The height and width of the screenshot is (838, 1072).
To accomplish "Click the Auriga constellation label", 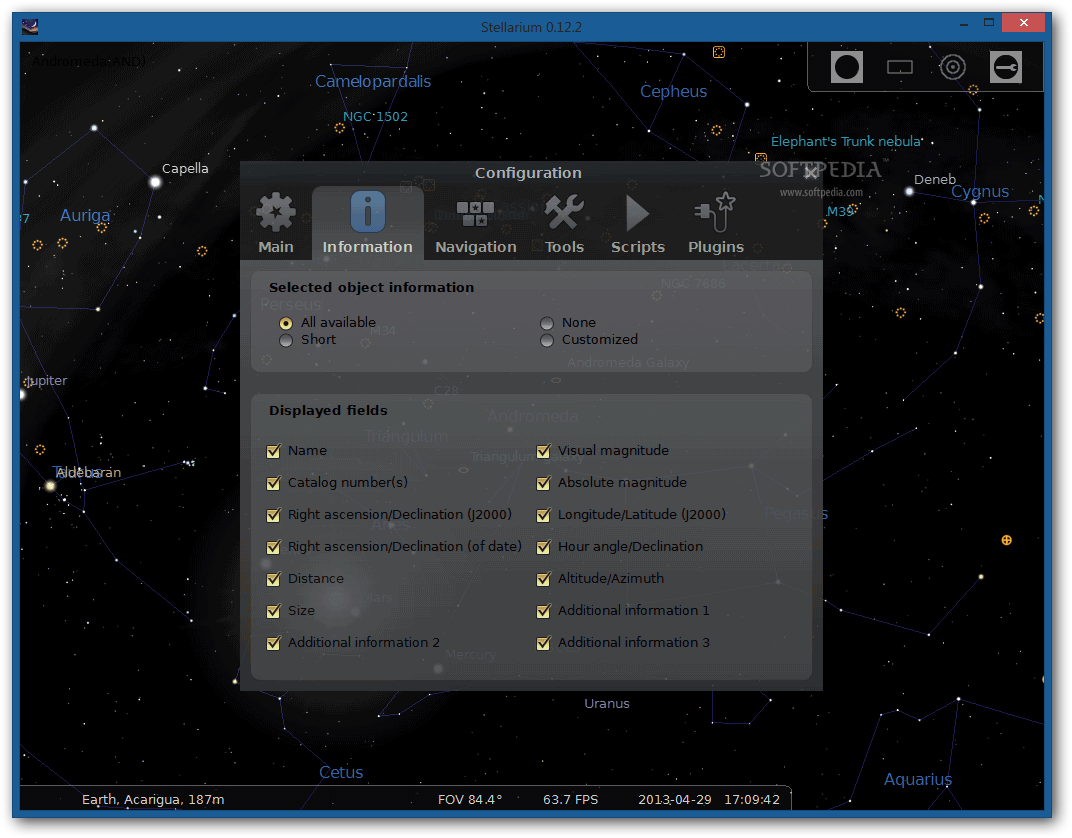I will click(x=85, y=215).
